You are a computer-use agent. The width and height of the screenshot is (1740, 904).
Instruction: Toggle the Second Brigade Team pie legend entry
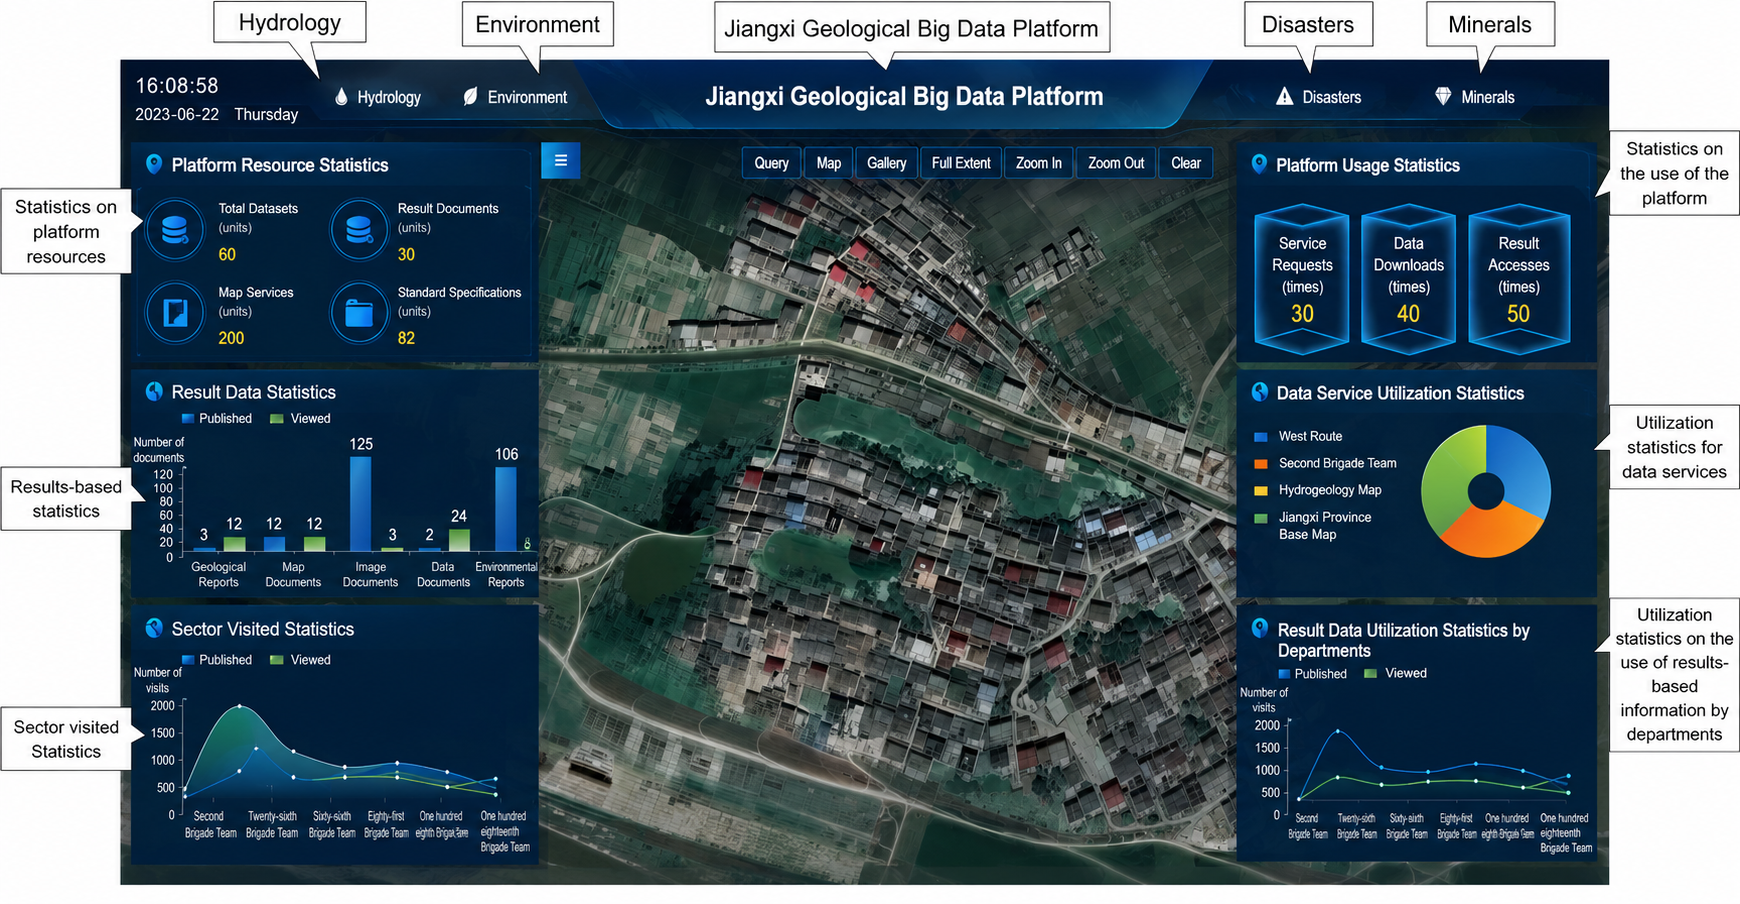point(1325,463)
